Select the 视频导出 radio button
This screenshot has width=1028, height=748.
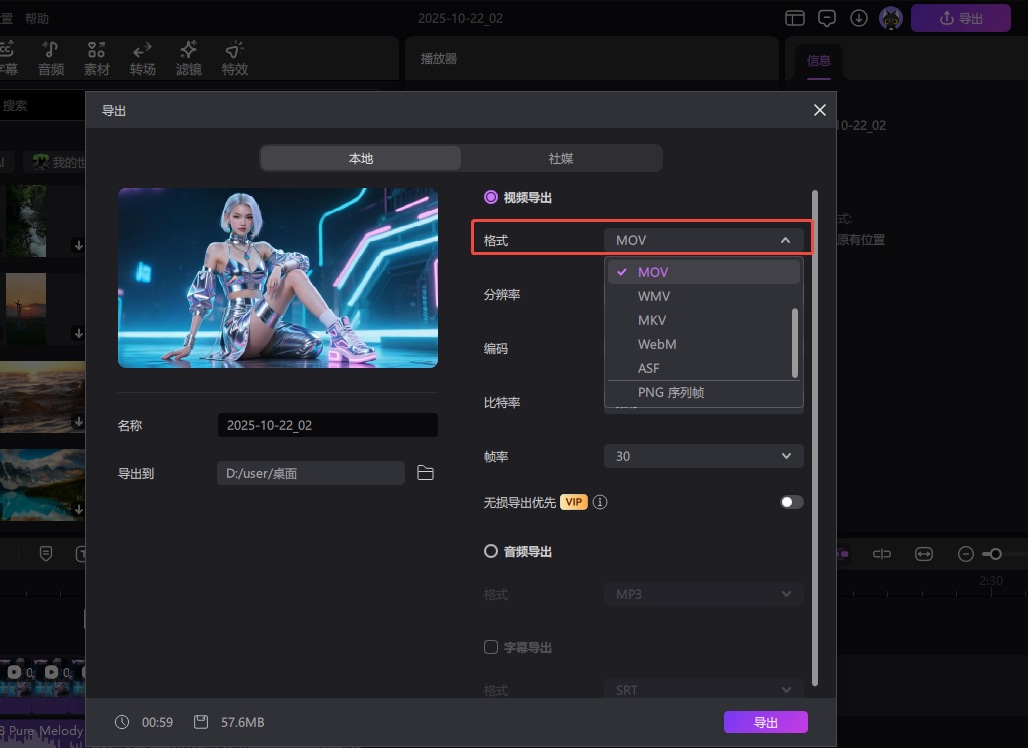tap(491, 198)
